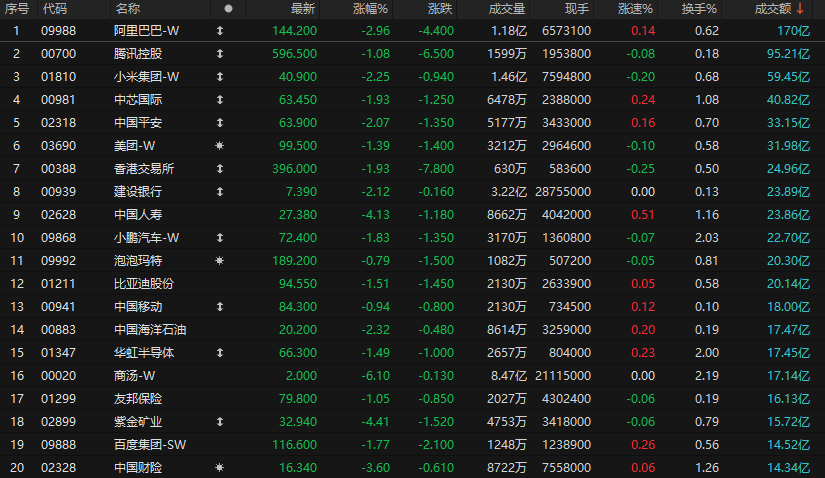Click the 代码 column header
Screen dimensions: 825x478
54,9
